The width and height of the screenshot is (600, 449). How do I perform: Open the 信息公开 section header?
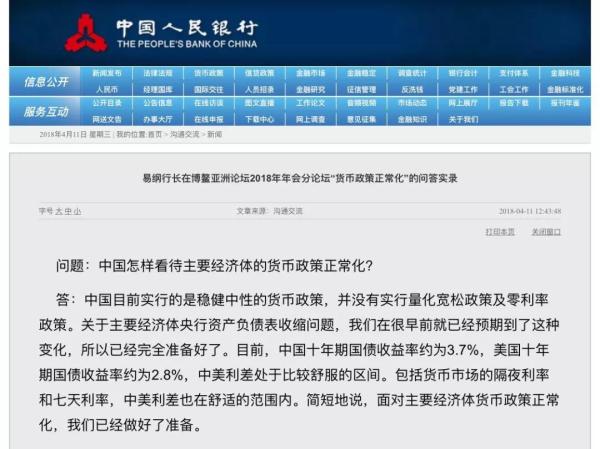(x=46, y=82)
